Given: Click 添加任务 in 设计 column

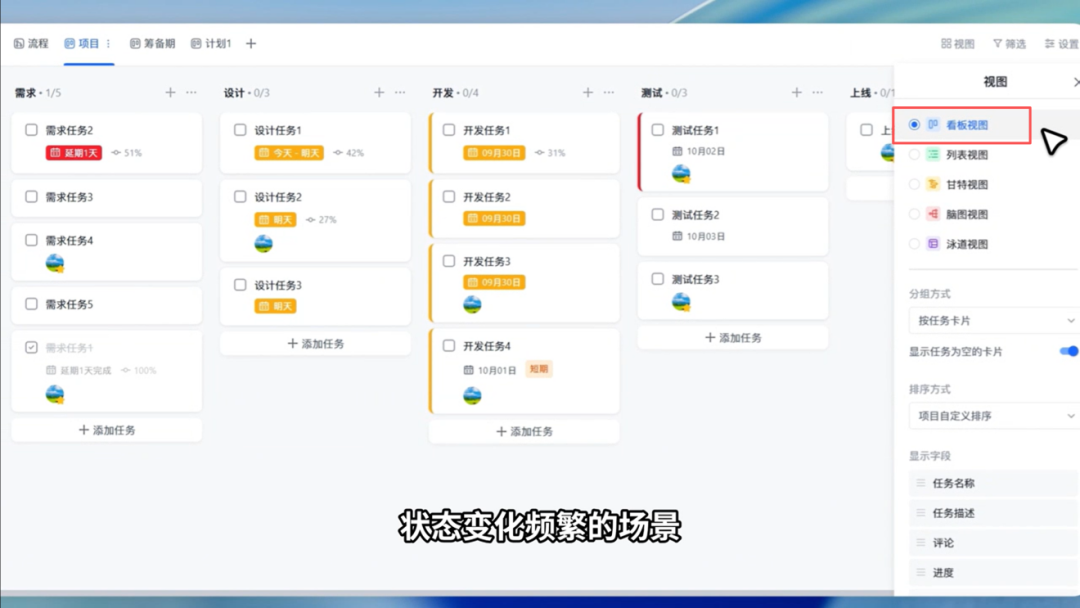Looking at the screenshot, I should [315, 344].
